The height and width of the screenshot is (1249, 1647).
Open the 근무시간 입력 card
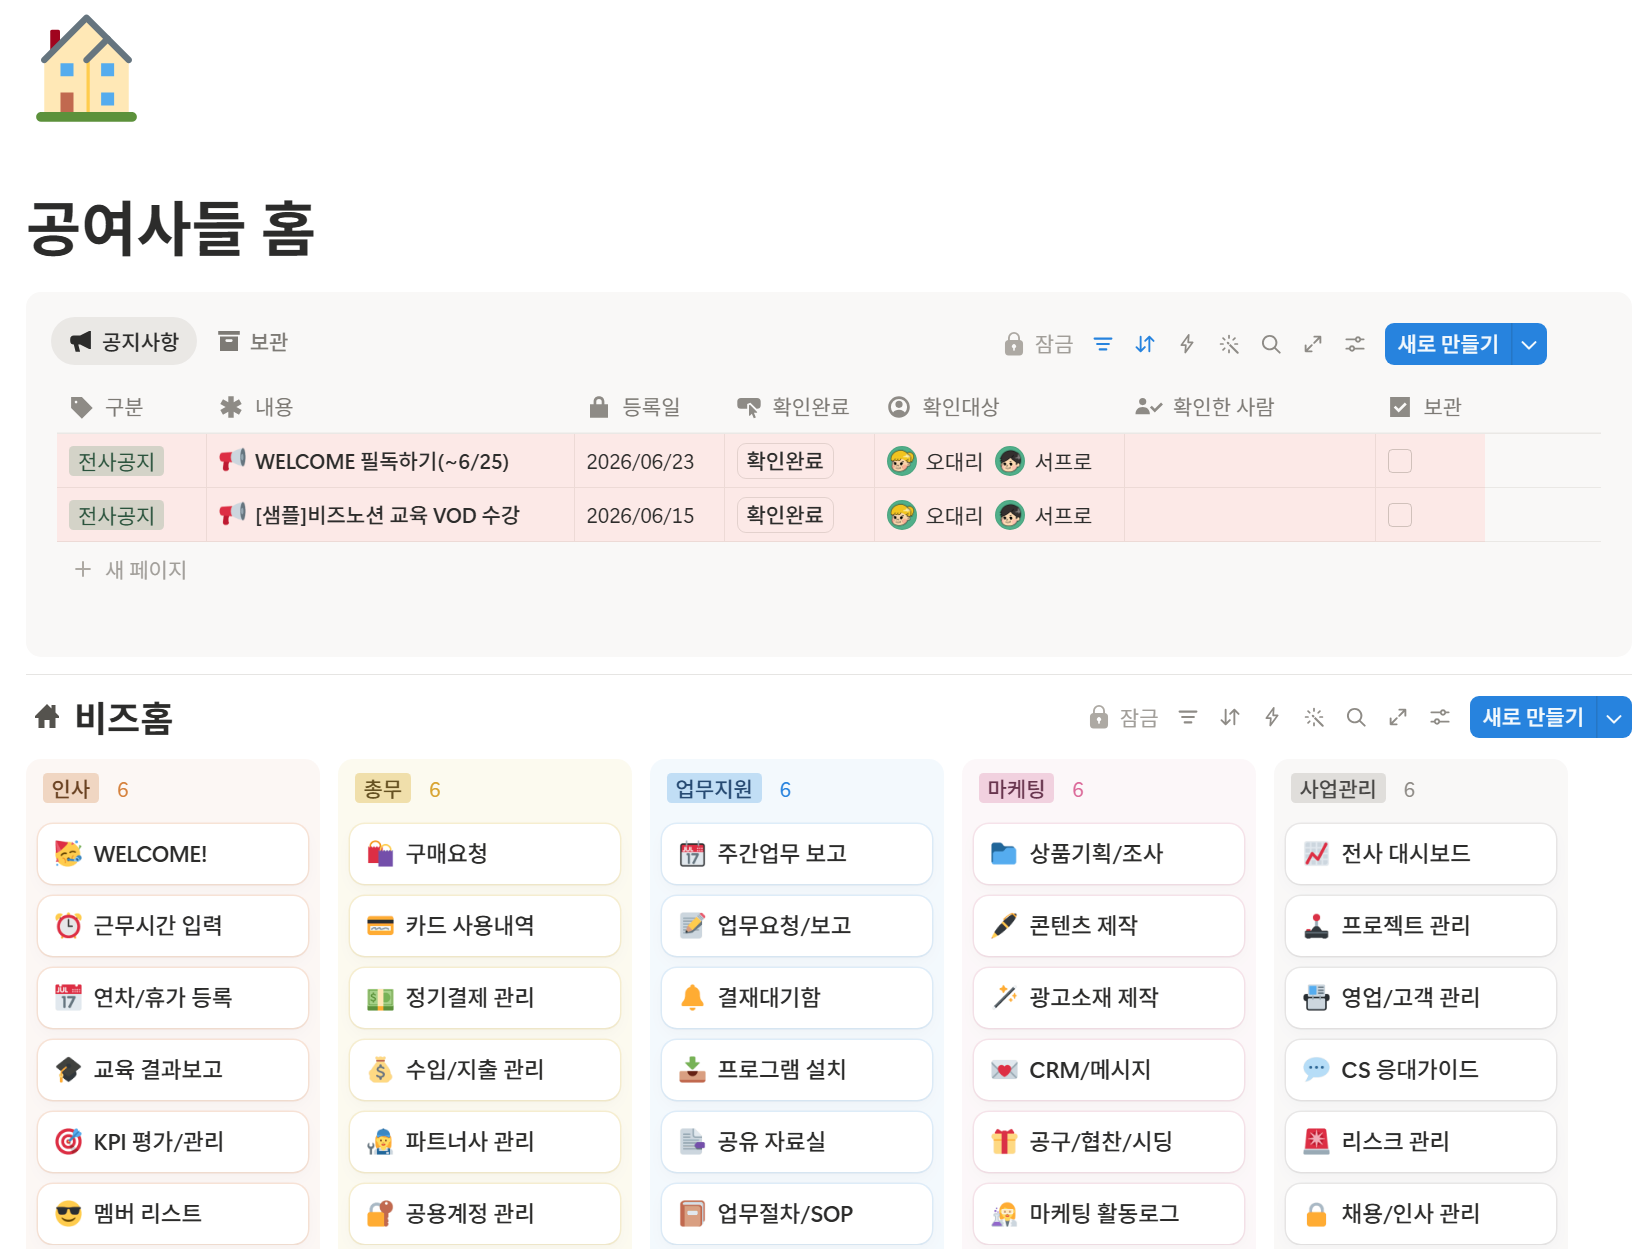173,926
